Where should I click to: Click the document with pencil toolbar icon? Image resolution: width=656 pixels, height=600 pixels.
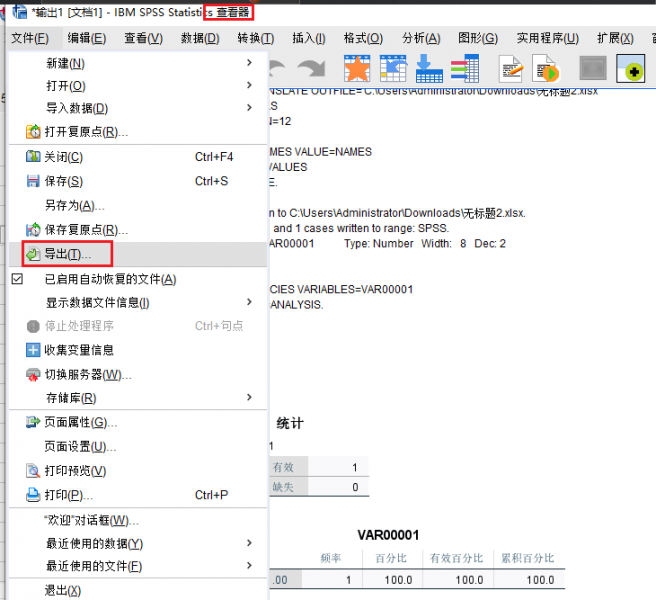512,69
